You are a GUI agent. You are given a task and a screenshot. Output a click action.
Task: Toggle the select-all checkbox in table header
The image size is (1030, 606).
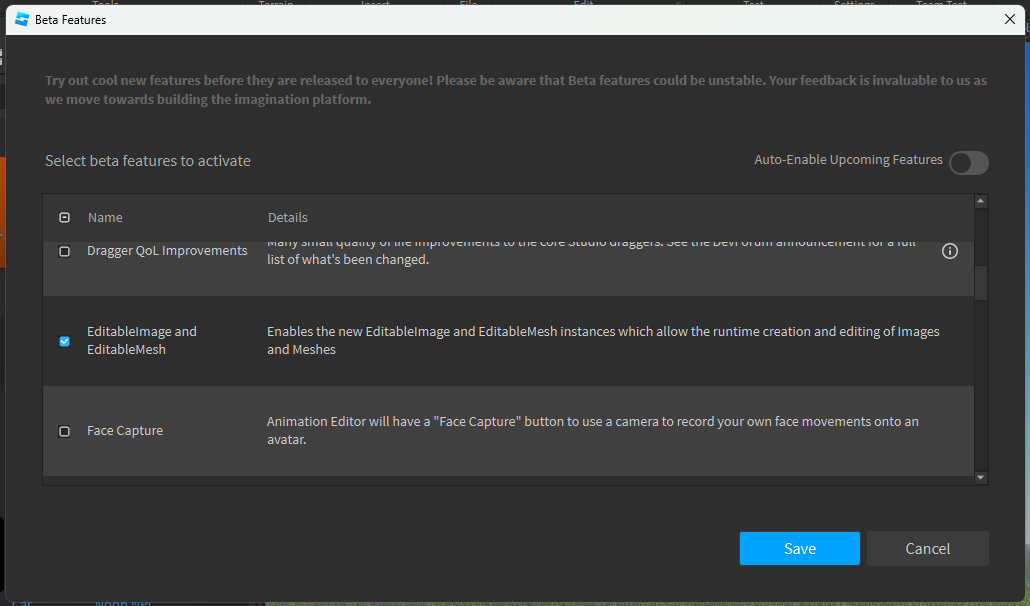[x=65, y=218]
